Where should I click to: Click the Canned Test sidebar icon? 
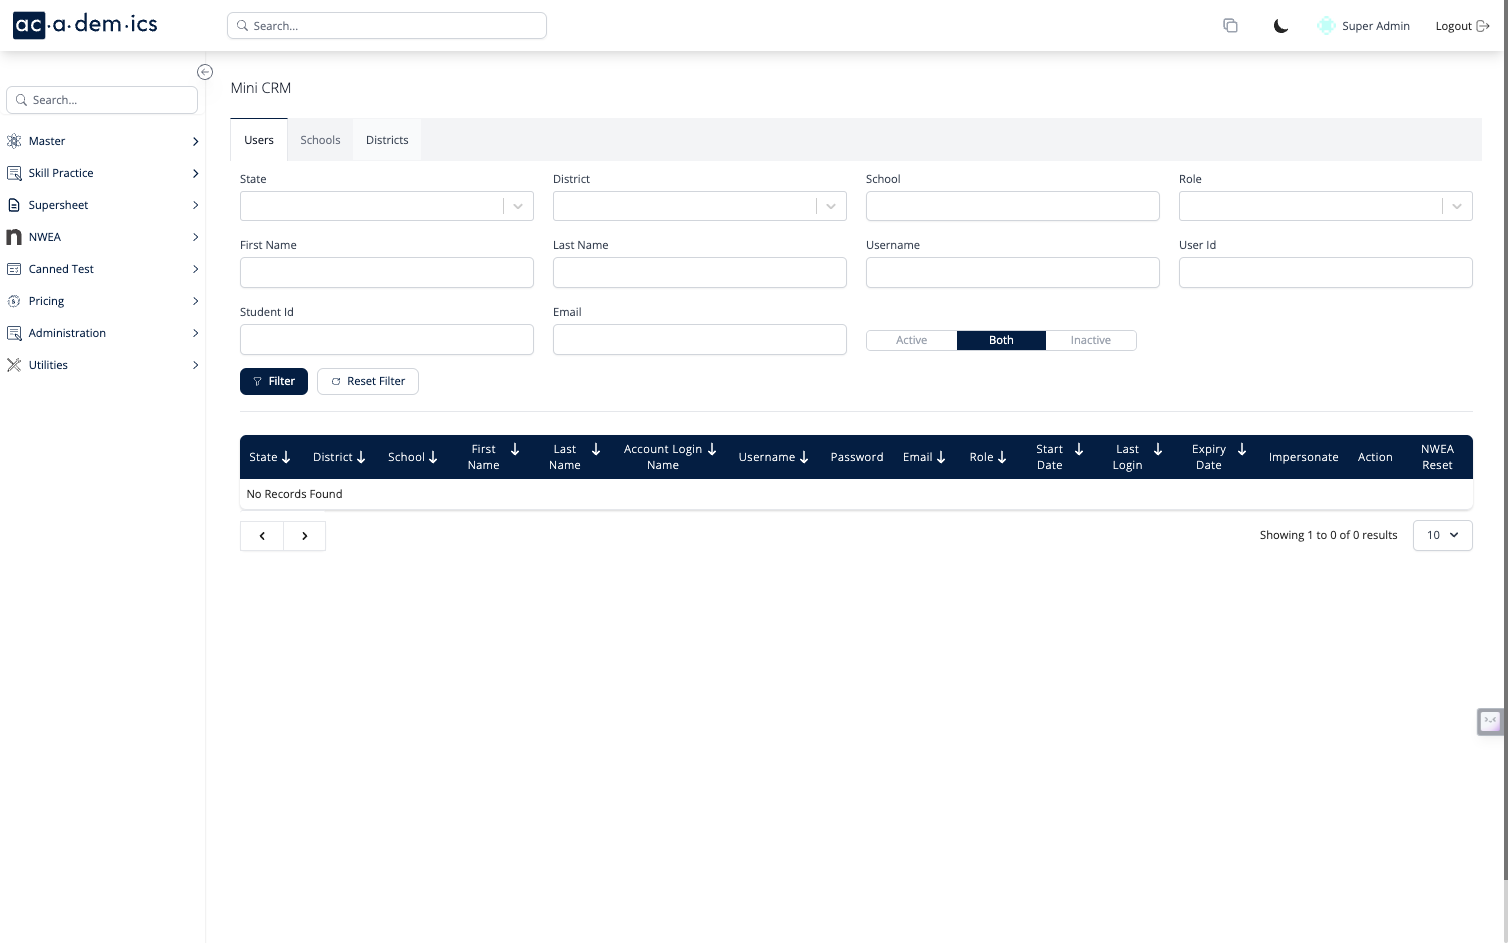pyautogui.click(x=14, y=269)
